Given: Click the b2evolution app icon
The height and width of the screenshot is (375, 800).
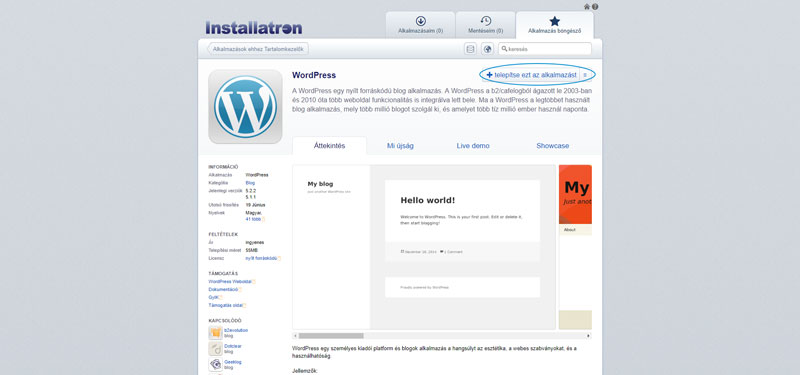Looking at the screenshot, I should click(215, 333).
